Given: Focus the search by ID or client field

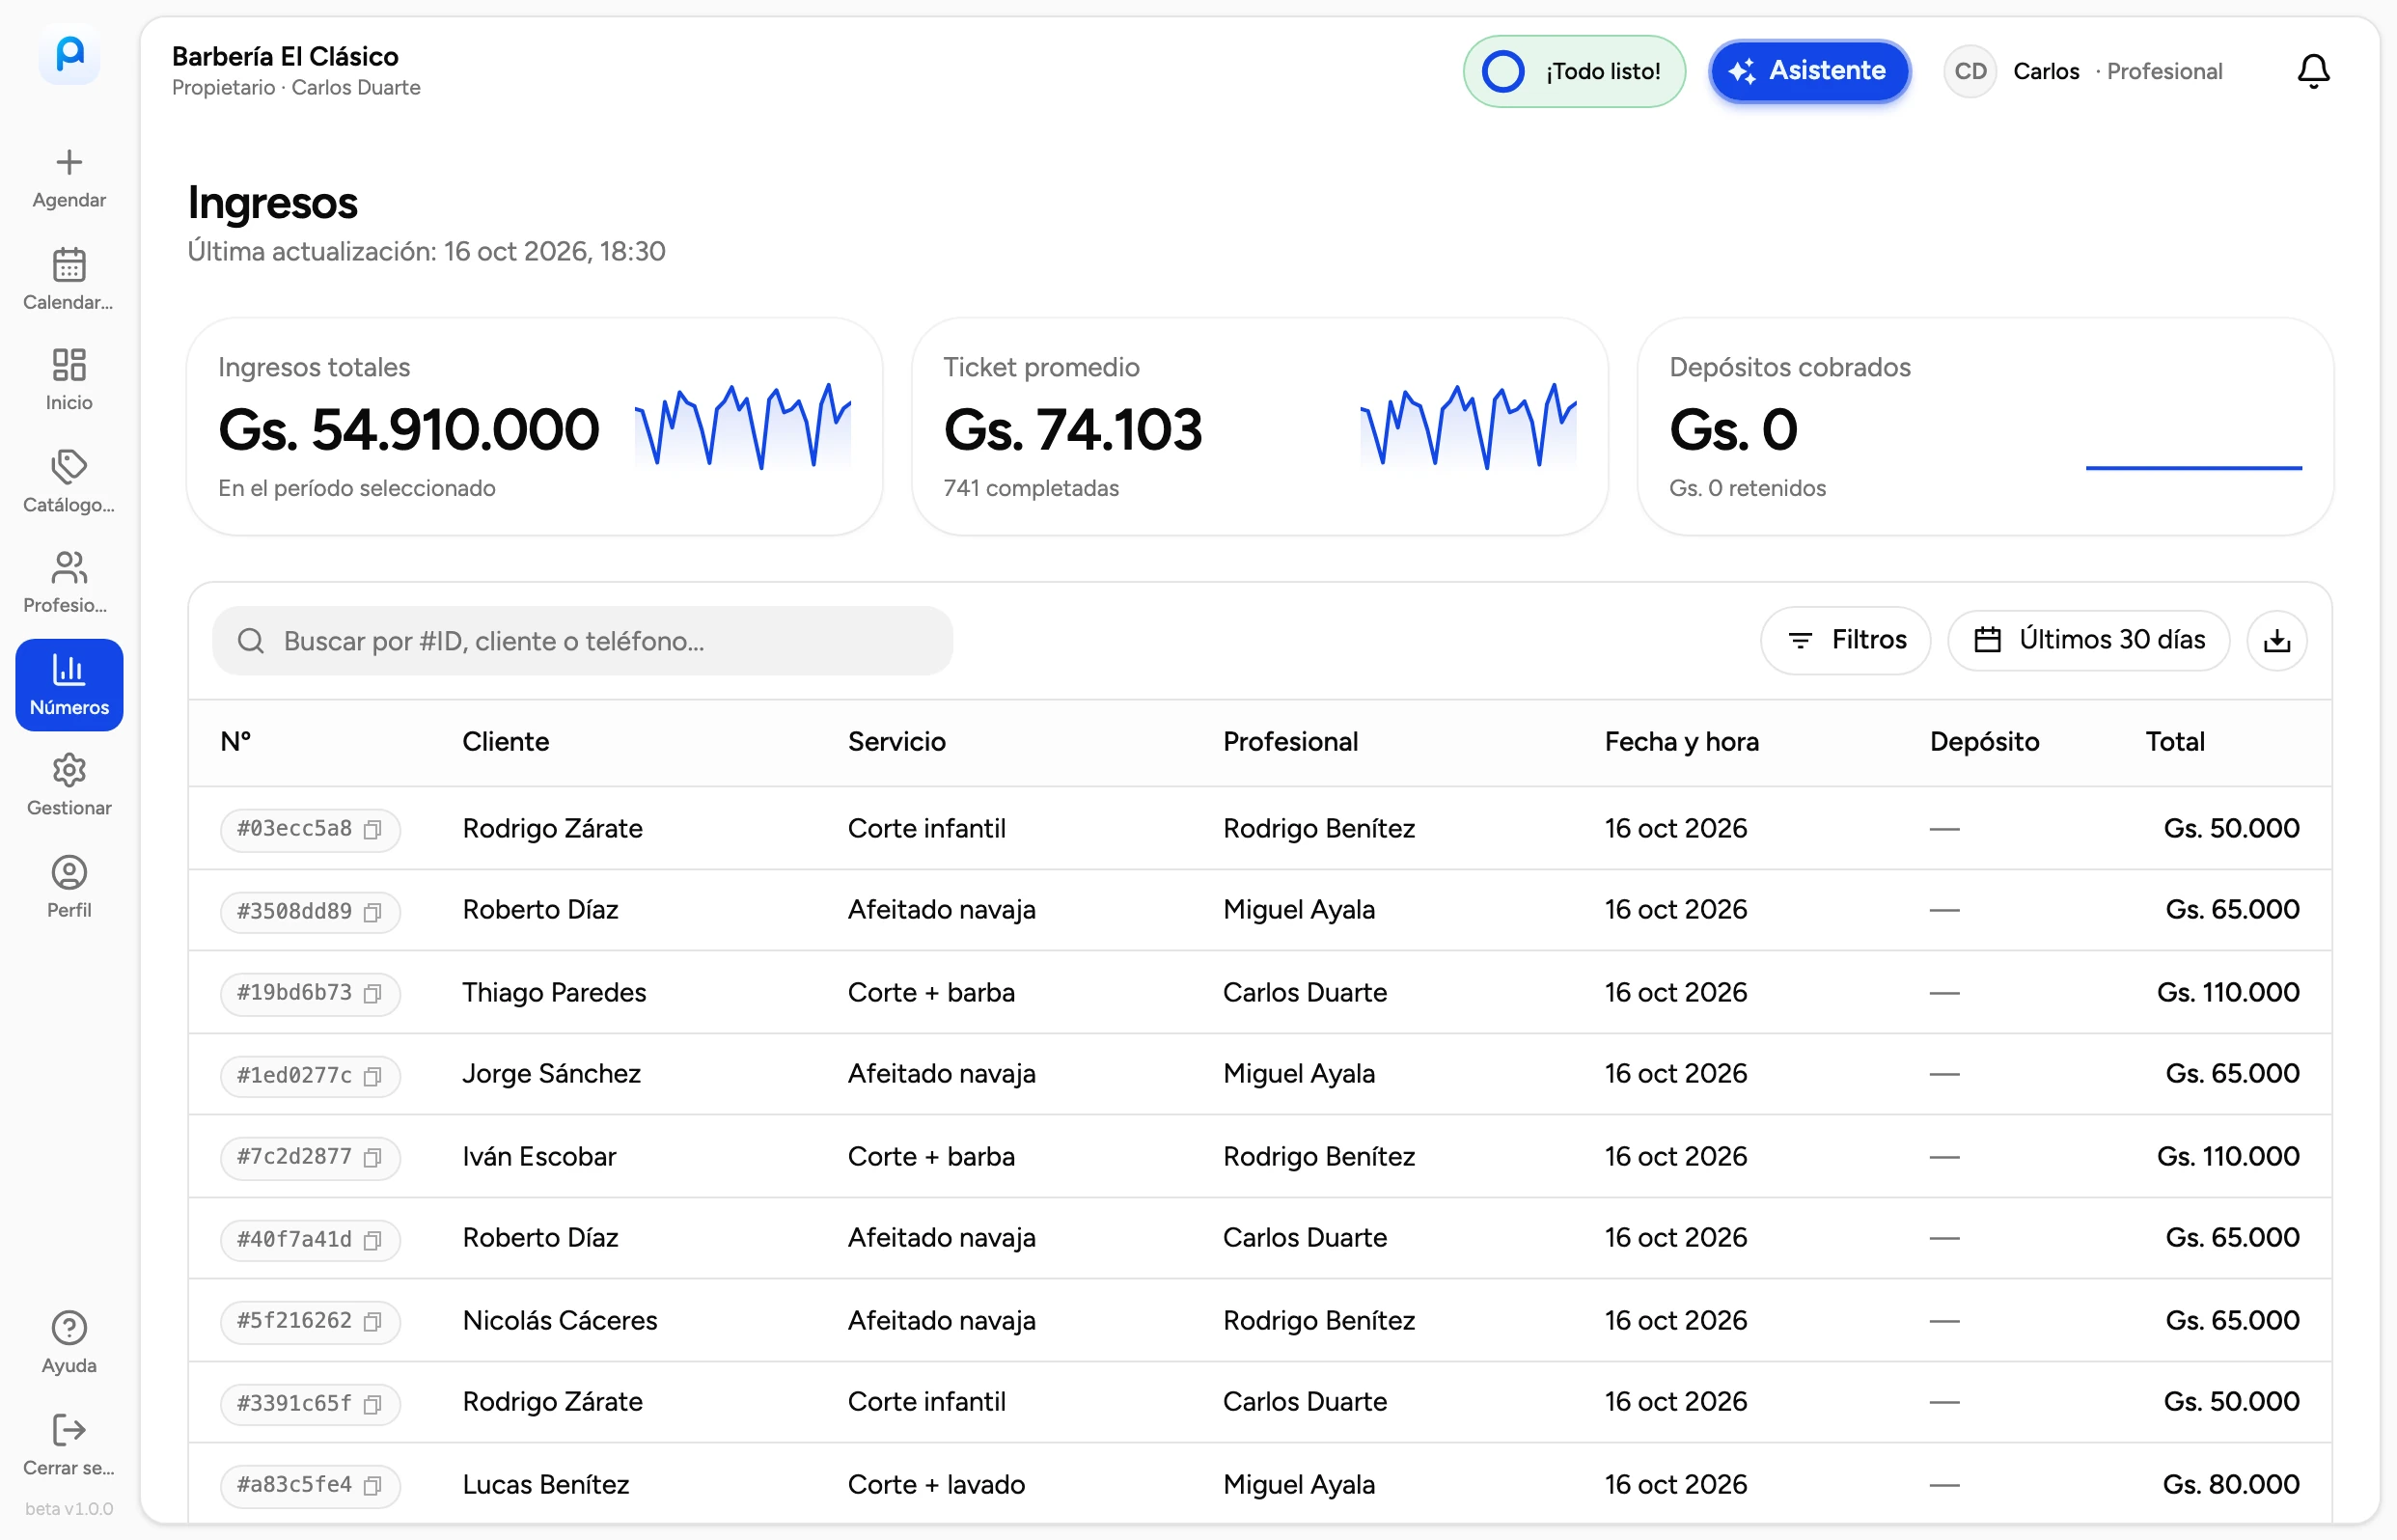Looking at the screenshot, I should 582,641.
